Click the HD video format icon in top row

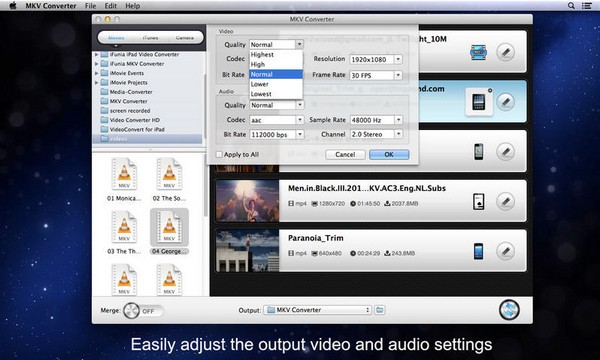(x=478, y=52)
